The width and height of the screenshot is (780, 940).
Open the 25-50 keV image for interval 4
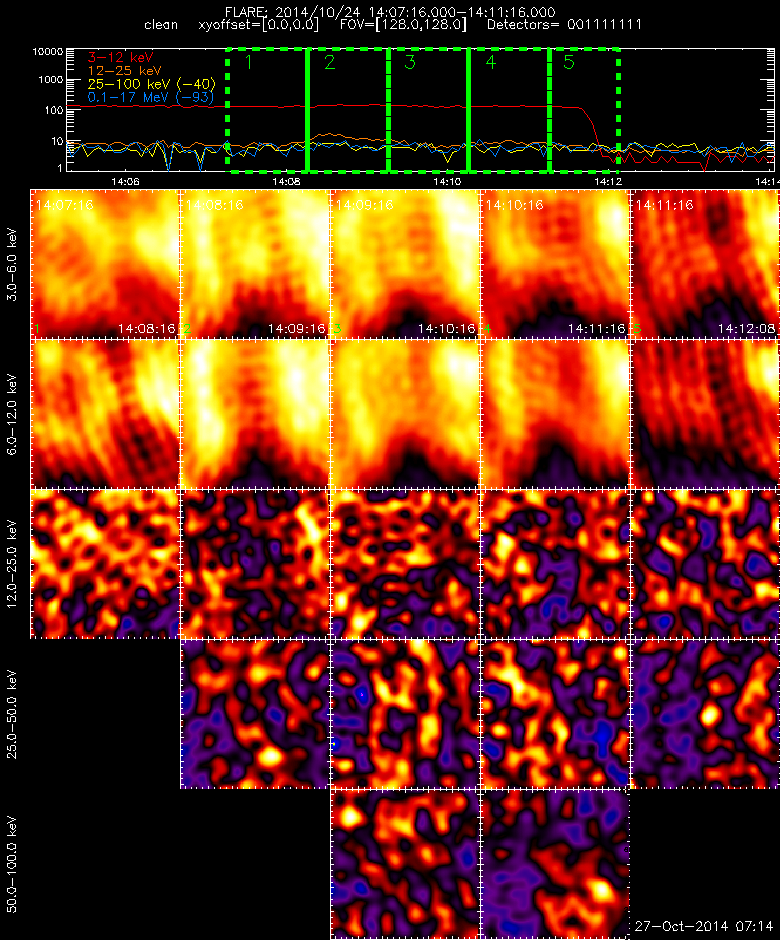[555, 714]
